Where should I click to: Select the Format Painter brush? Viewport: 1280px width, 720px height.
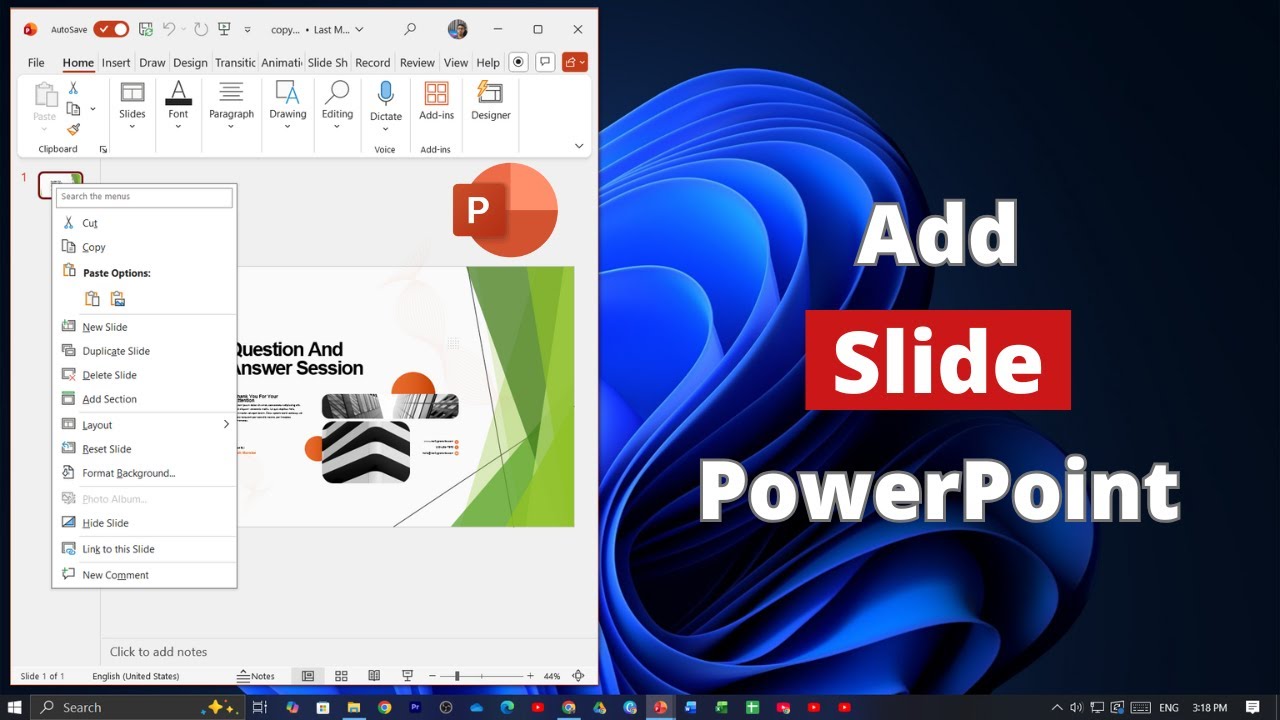coord(73,129)
